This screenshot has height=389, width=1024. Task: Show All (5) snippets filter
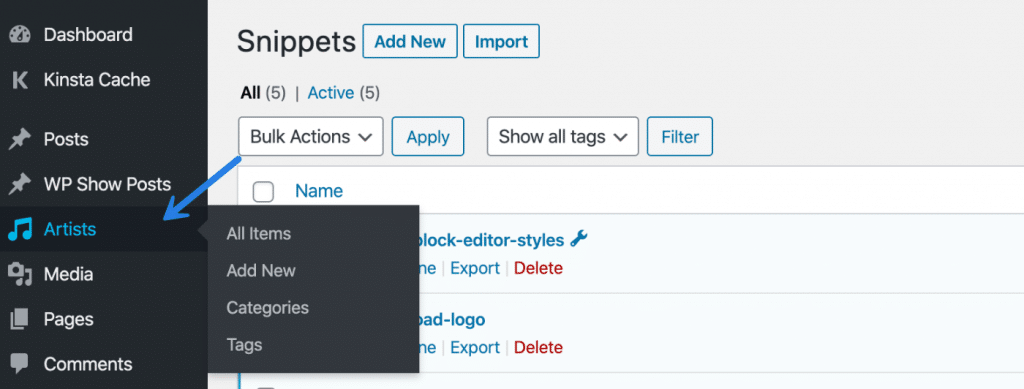click(x=263, y=93)
